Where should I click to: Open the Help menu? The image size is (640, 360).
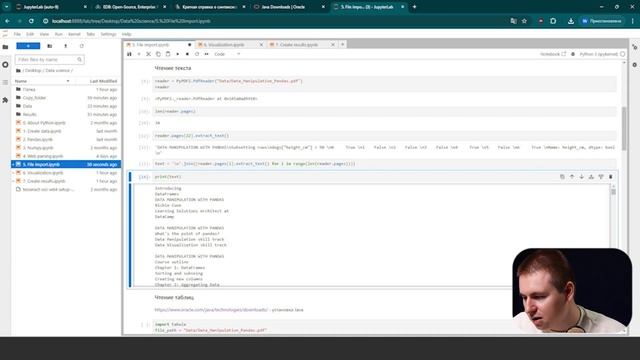(127, 34)
